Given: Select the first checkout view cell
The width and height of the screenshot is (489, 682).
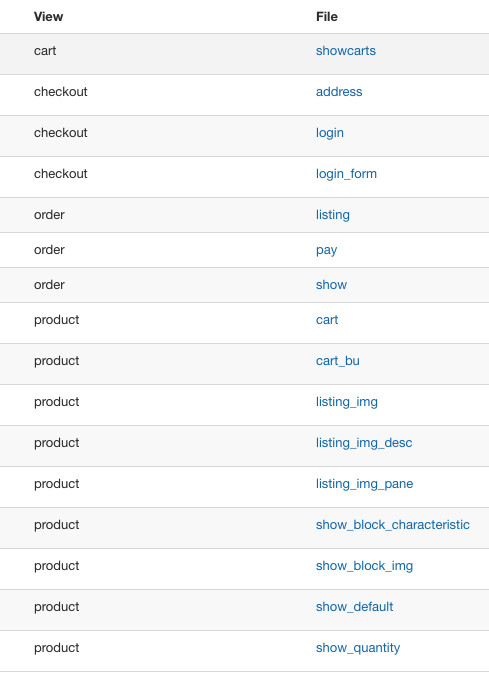Looking at the screenshot, I should click(60, 92).
